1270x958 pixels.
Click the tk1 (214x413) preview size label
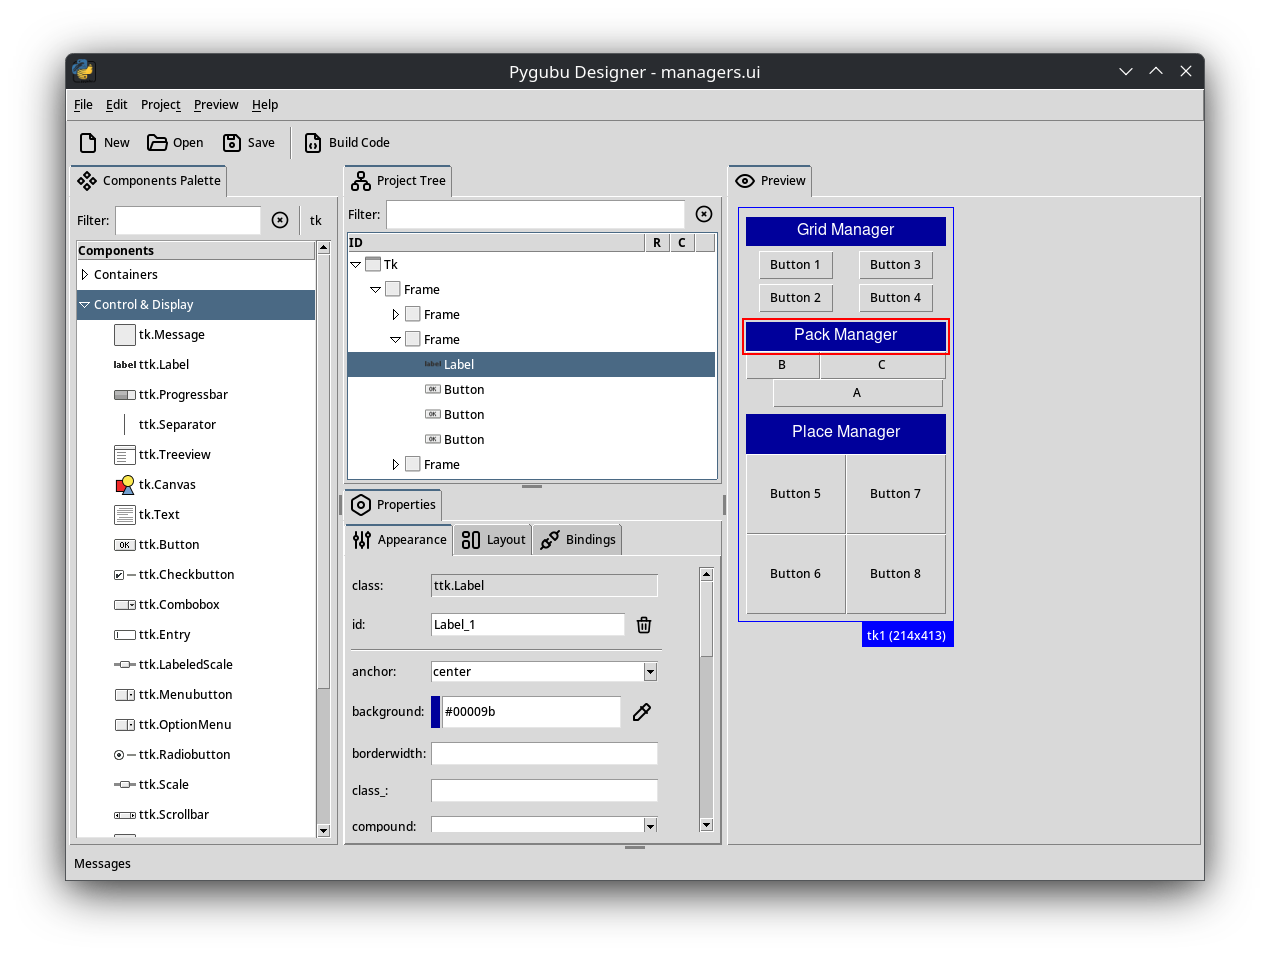click(907, 636)
